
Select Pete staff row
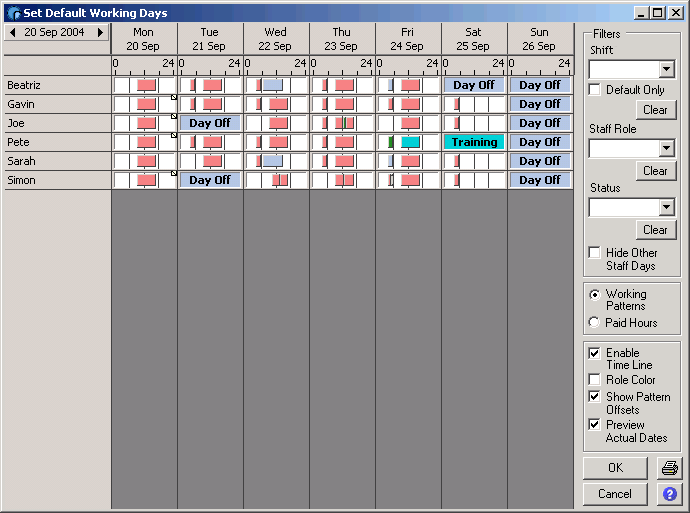coord(57,142)
